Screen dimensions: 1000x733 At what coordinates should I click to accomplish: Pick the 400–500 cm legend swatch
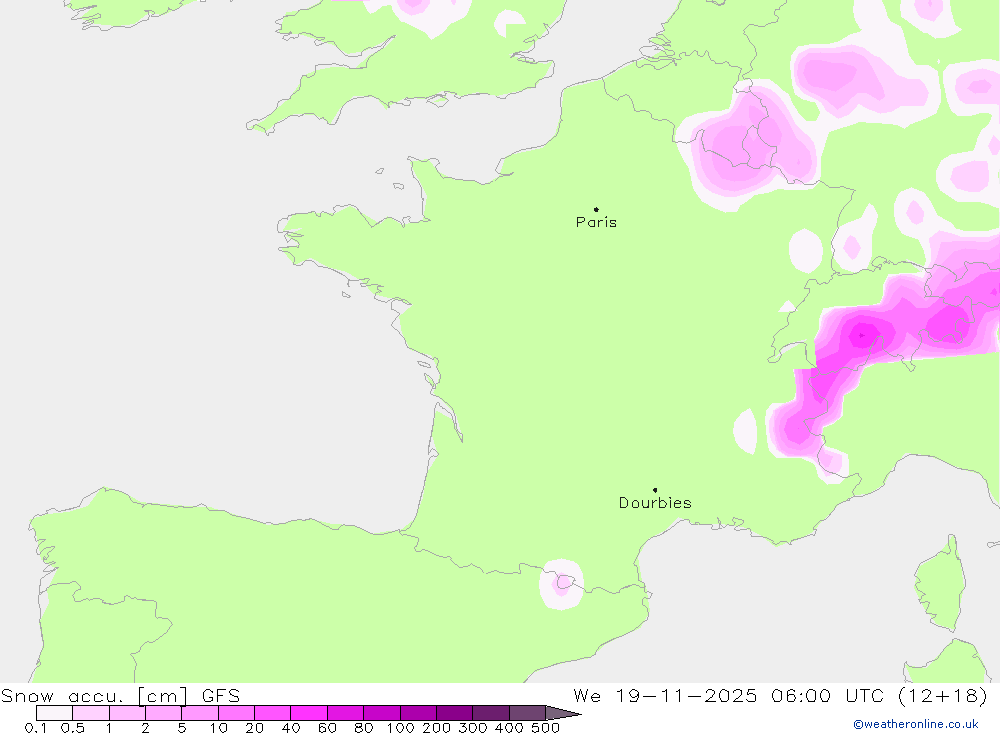pos(527,713)
